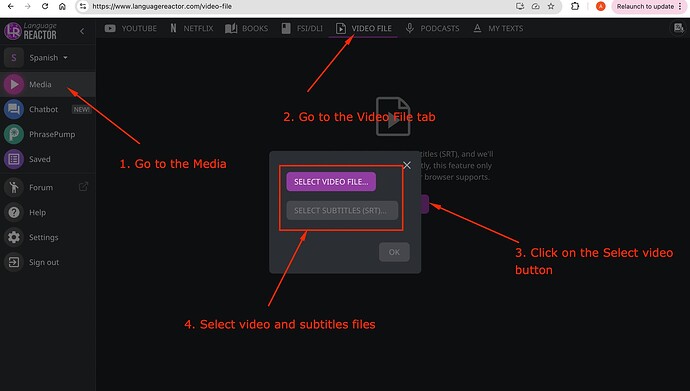Click the Select Video File button
This screenshot has height=391, width=690.
coord(331,182)
